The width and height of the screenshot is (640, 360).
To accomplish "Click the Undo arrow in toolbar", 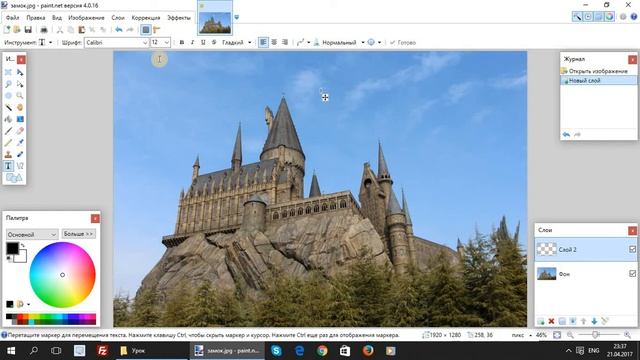I will click(119, 30).
